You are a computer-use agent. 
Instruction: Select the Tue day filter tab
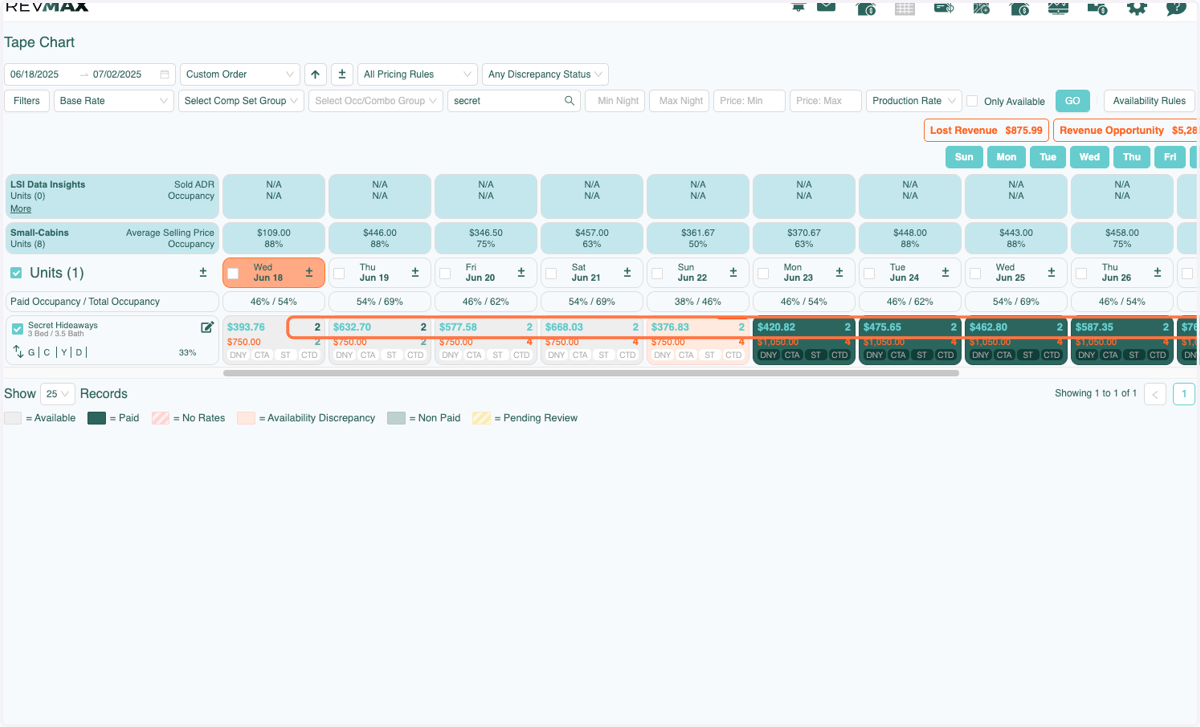[1048, 157]
